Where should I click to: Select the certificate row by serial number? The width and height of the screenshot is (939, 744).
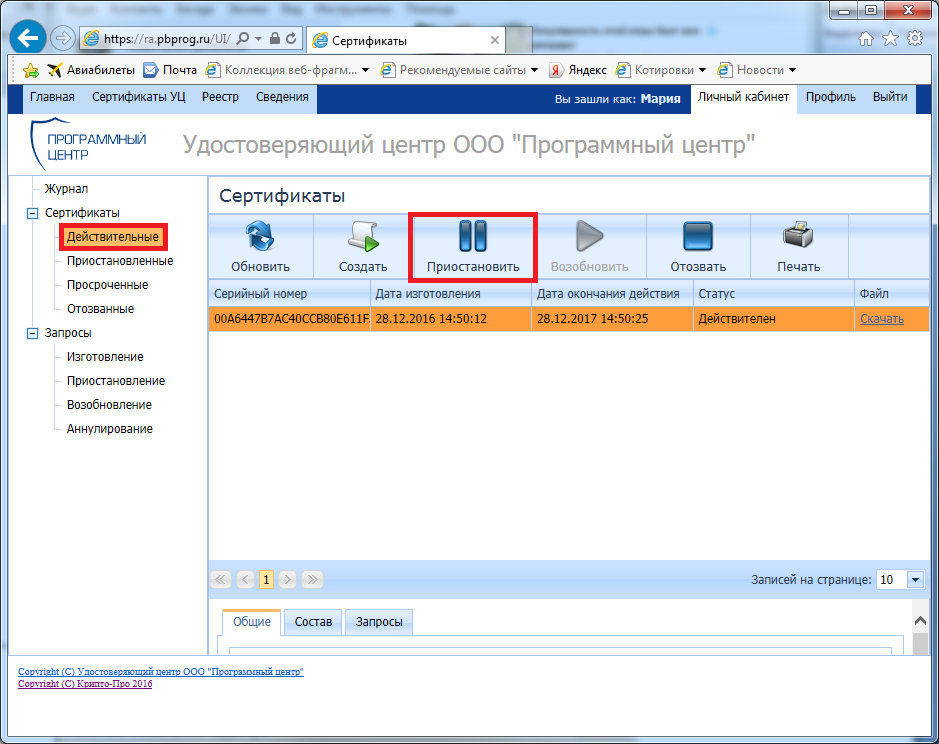point(290,319)
